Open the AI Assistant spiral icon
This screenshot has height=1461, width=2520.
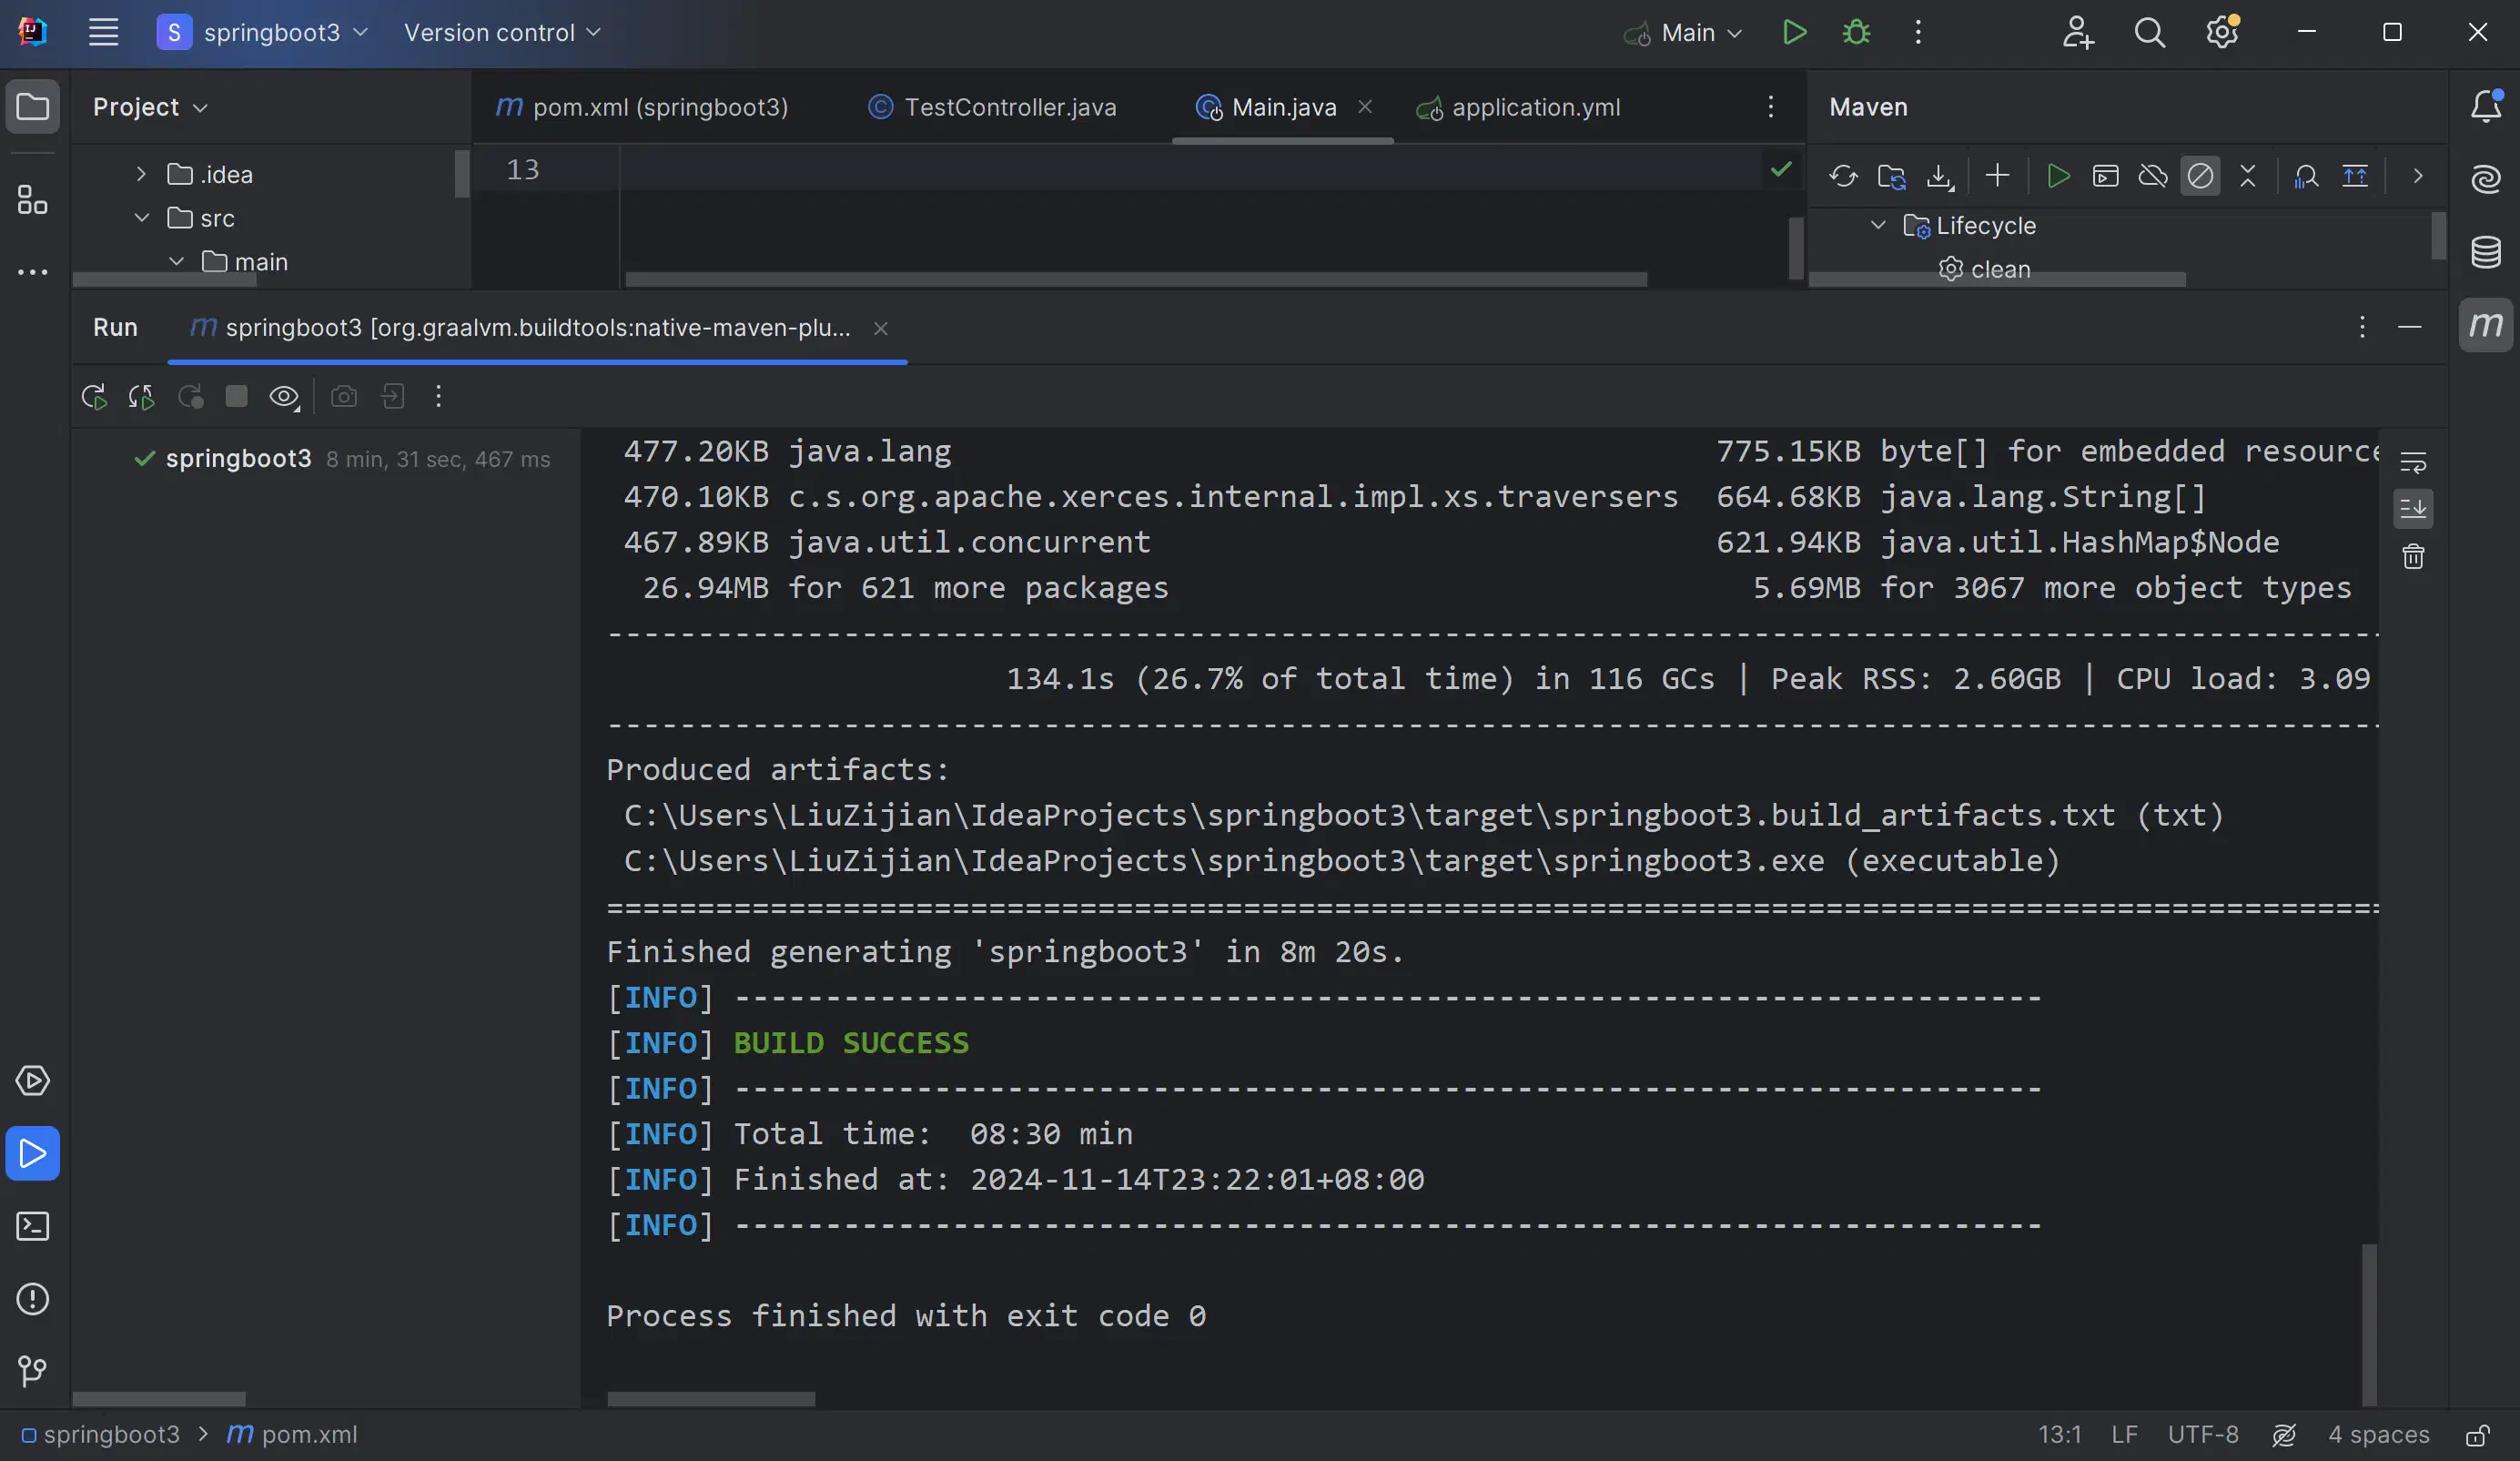tap(2486, 179)
